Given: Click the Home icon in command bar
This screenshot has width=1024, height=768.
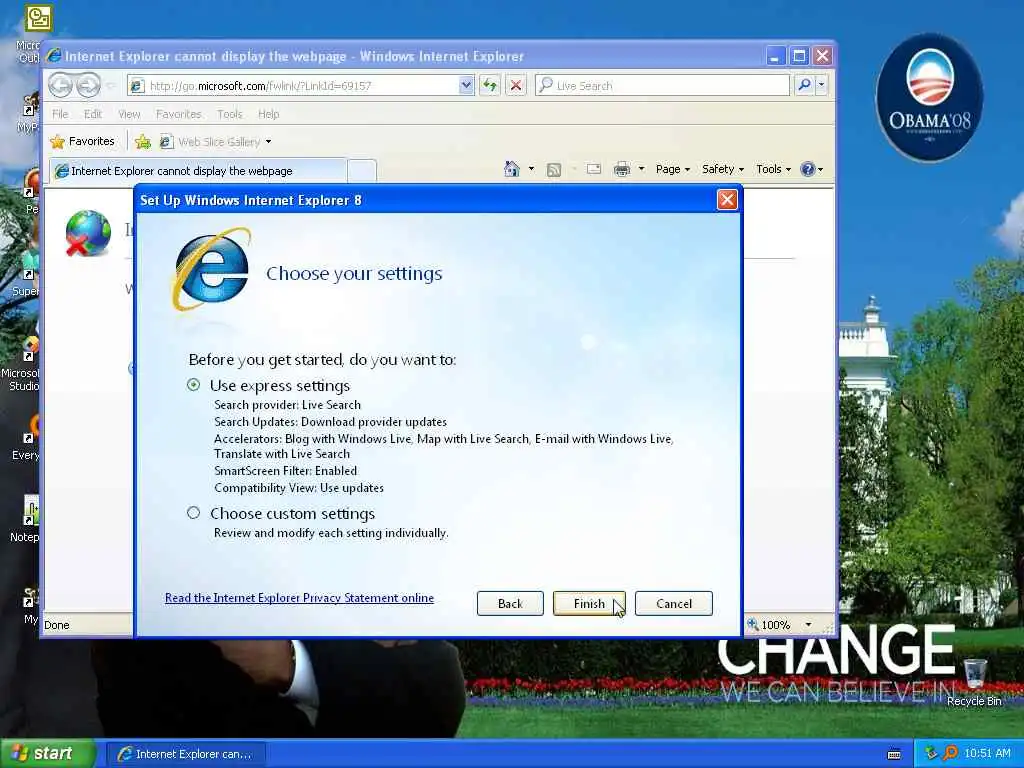Looking at the screenshot, I should coord(511,169).
